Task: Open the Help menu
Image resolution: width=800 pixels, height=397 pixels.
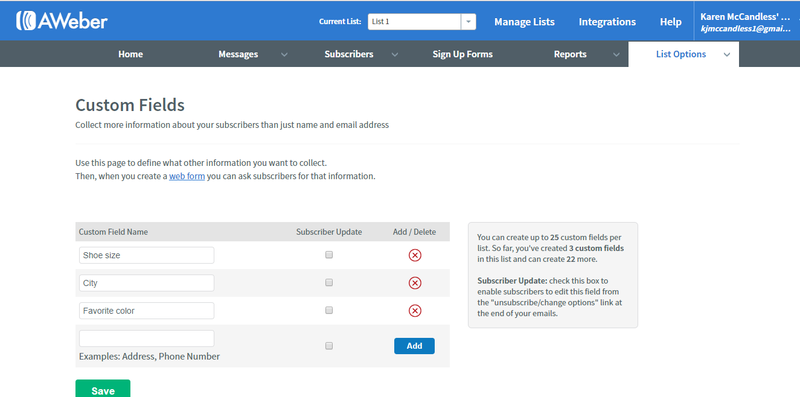Action: point(670,22)
